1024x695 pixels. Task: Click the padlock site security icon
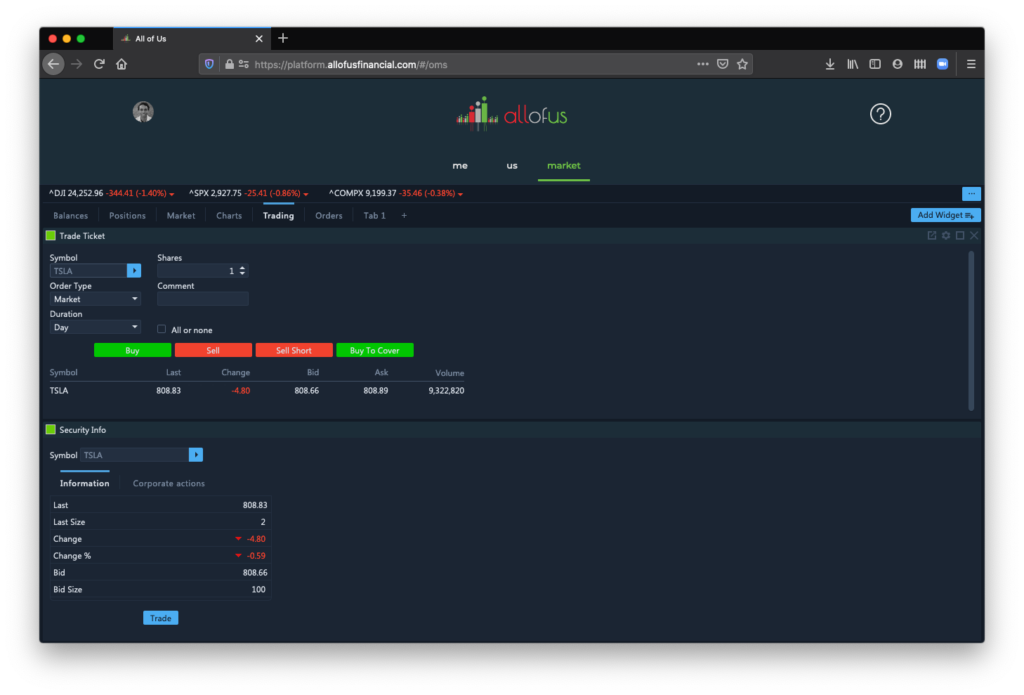(x=229, y=64)
